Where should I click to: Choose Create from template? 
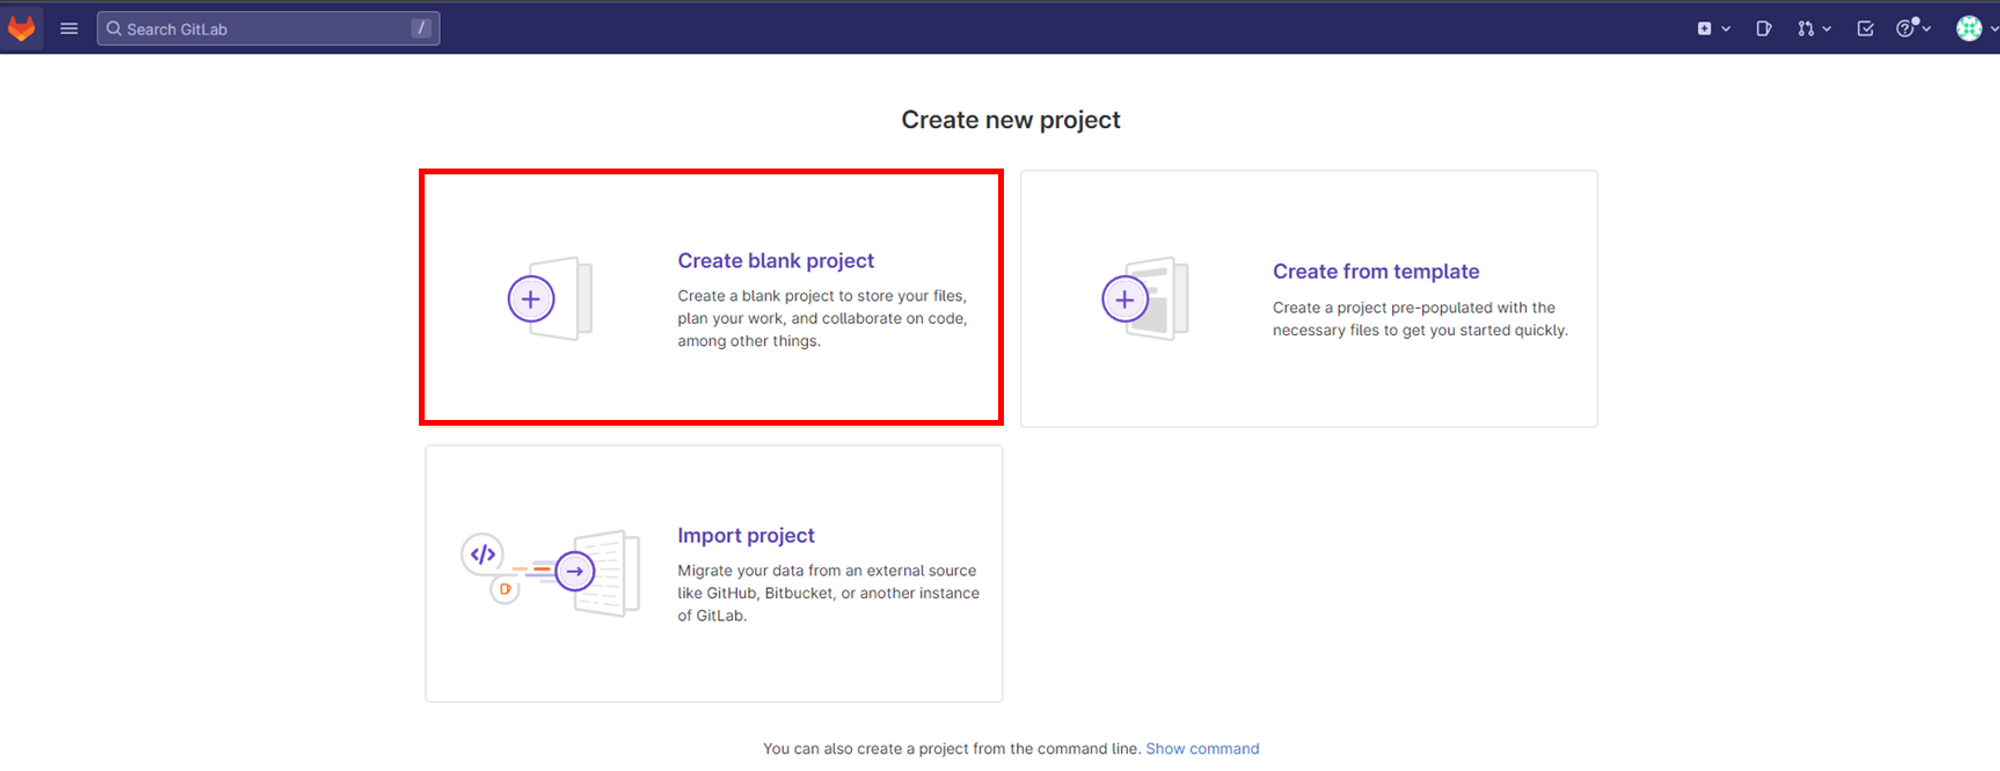1309,298
